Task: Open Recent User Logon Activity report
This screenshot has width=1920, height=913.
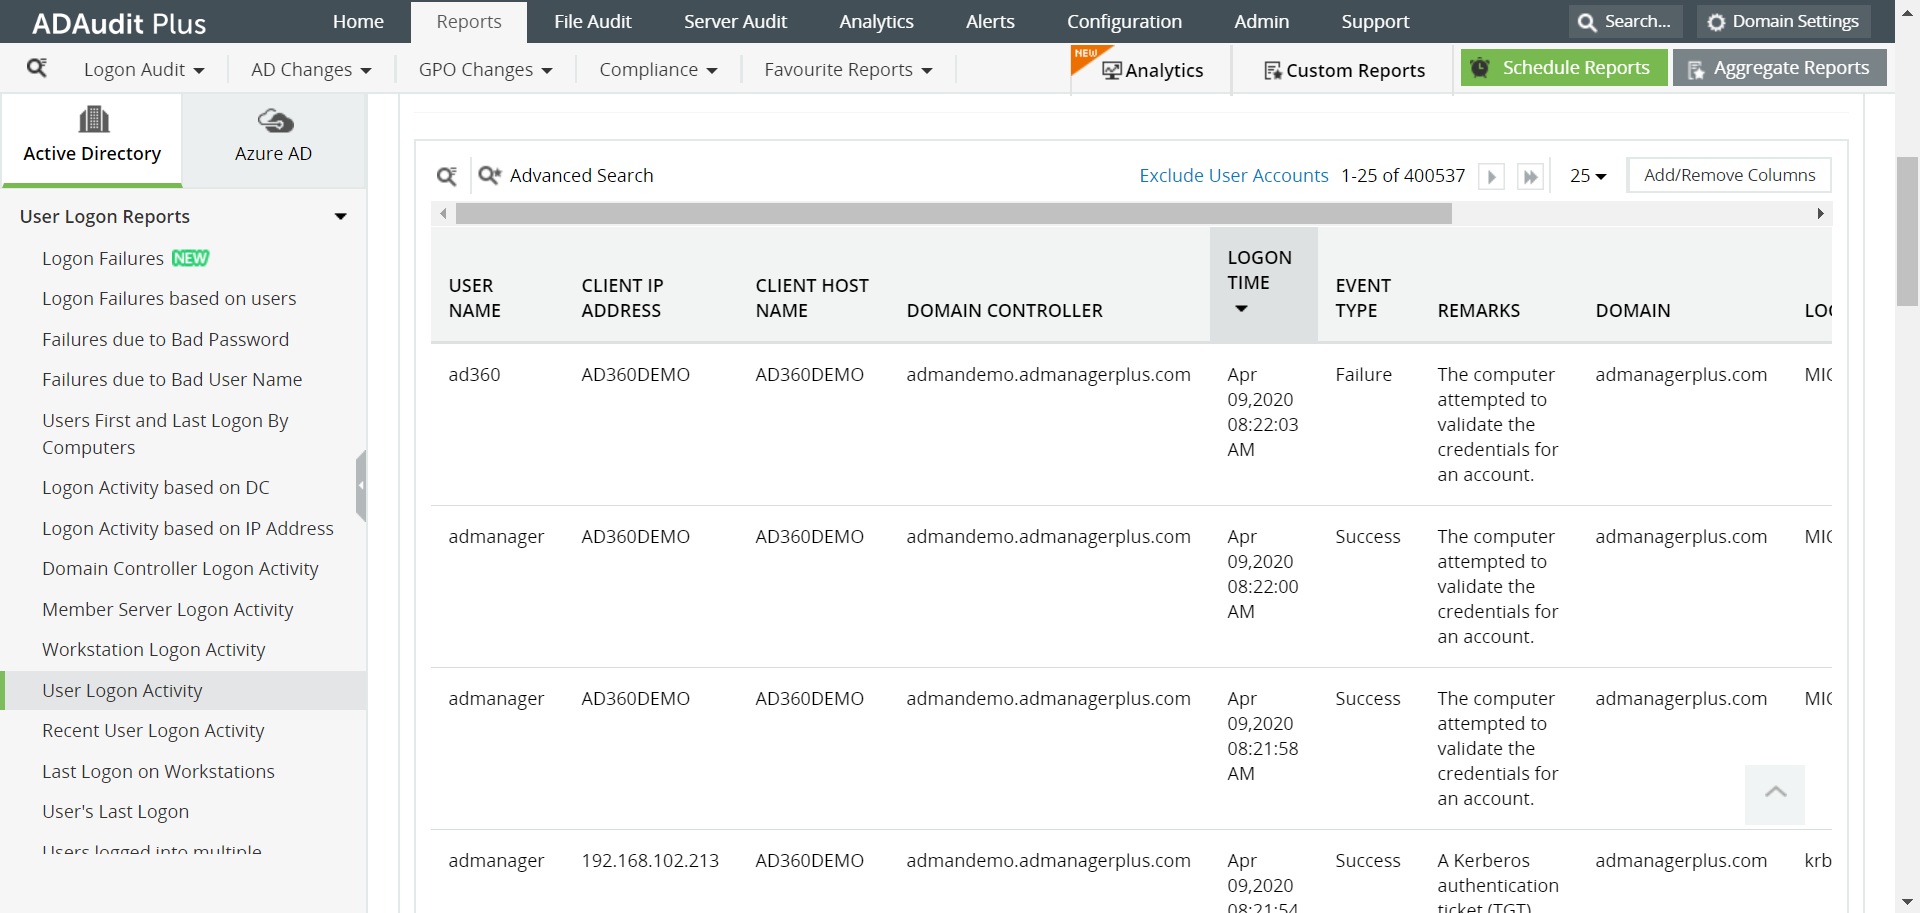Action: (x=153, y=730)
